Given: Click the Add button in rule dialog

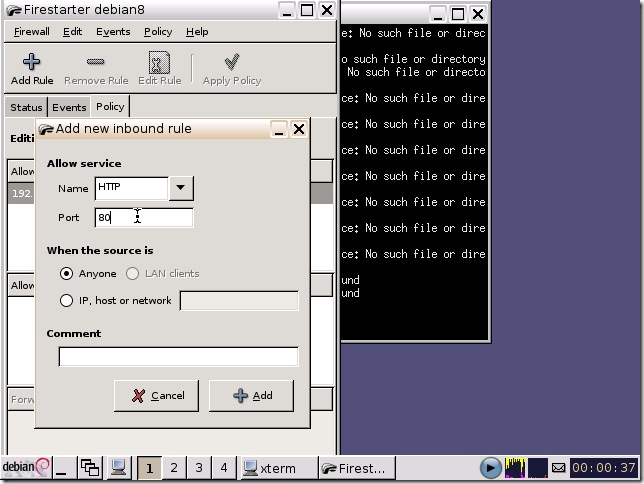Looking at the screenshot, I should 251,395.
